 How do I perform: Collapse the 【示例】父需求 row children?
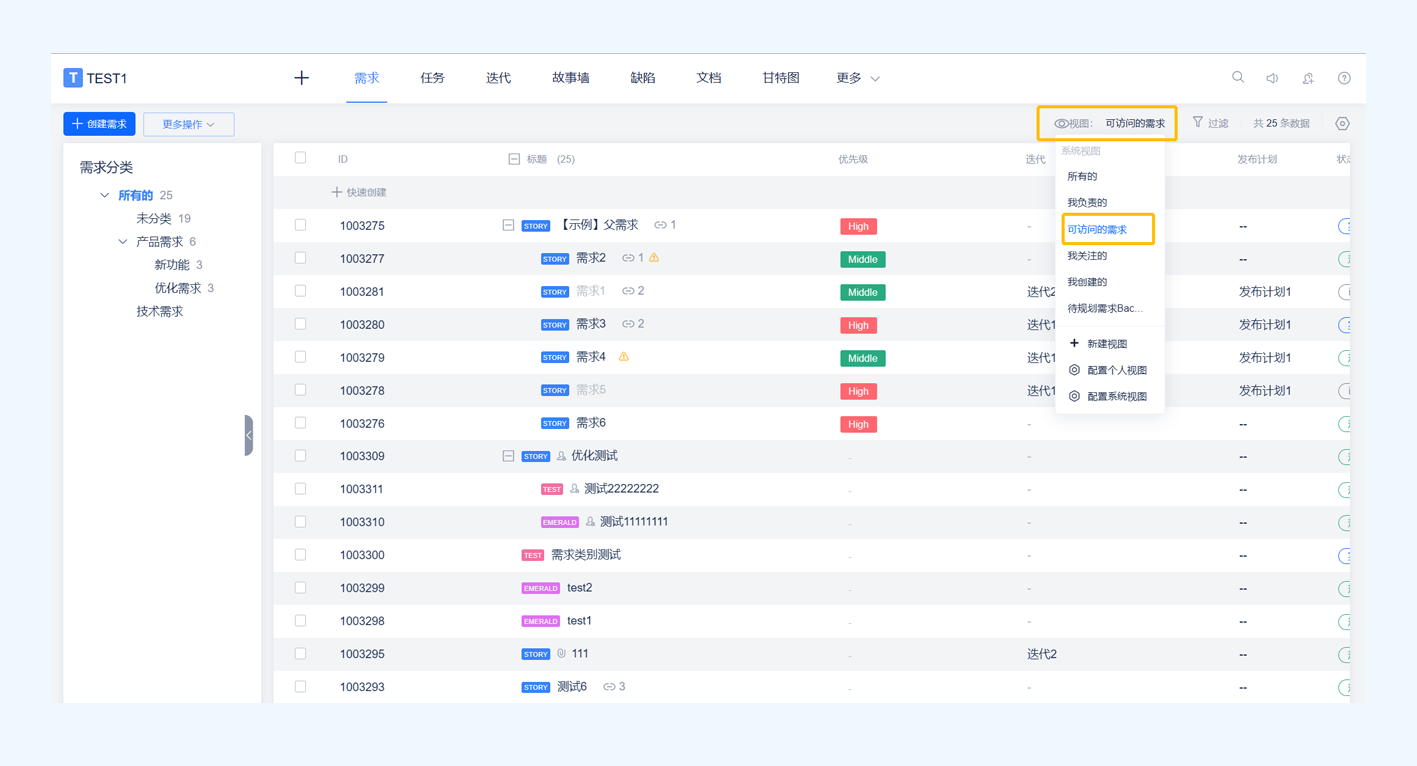tap(508, 225)
